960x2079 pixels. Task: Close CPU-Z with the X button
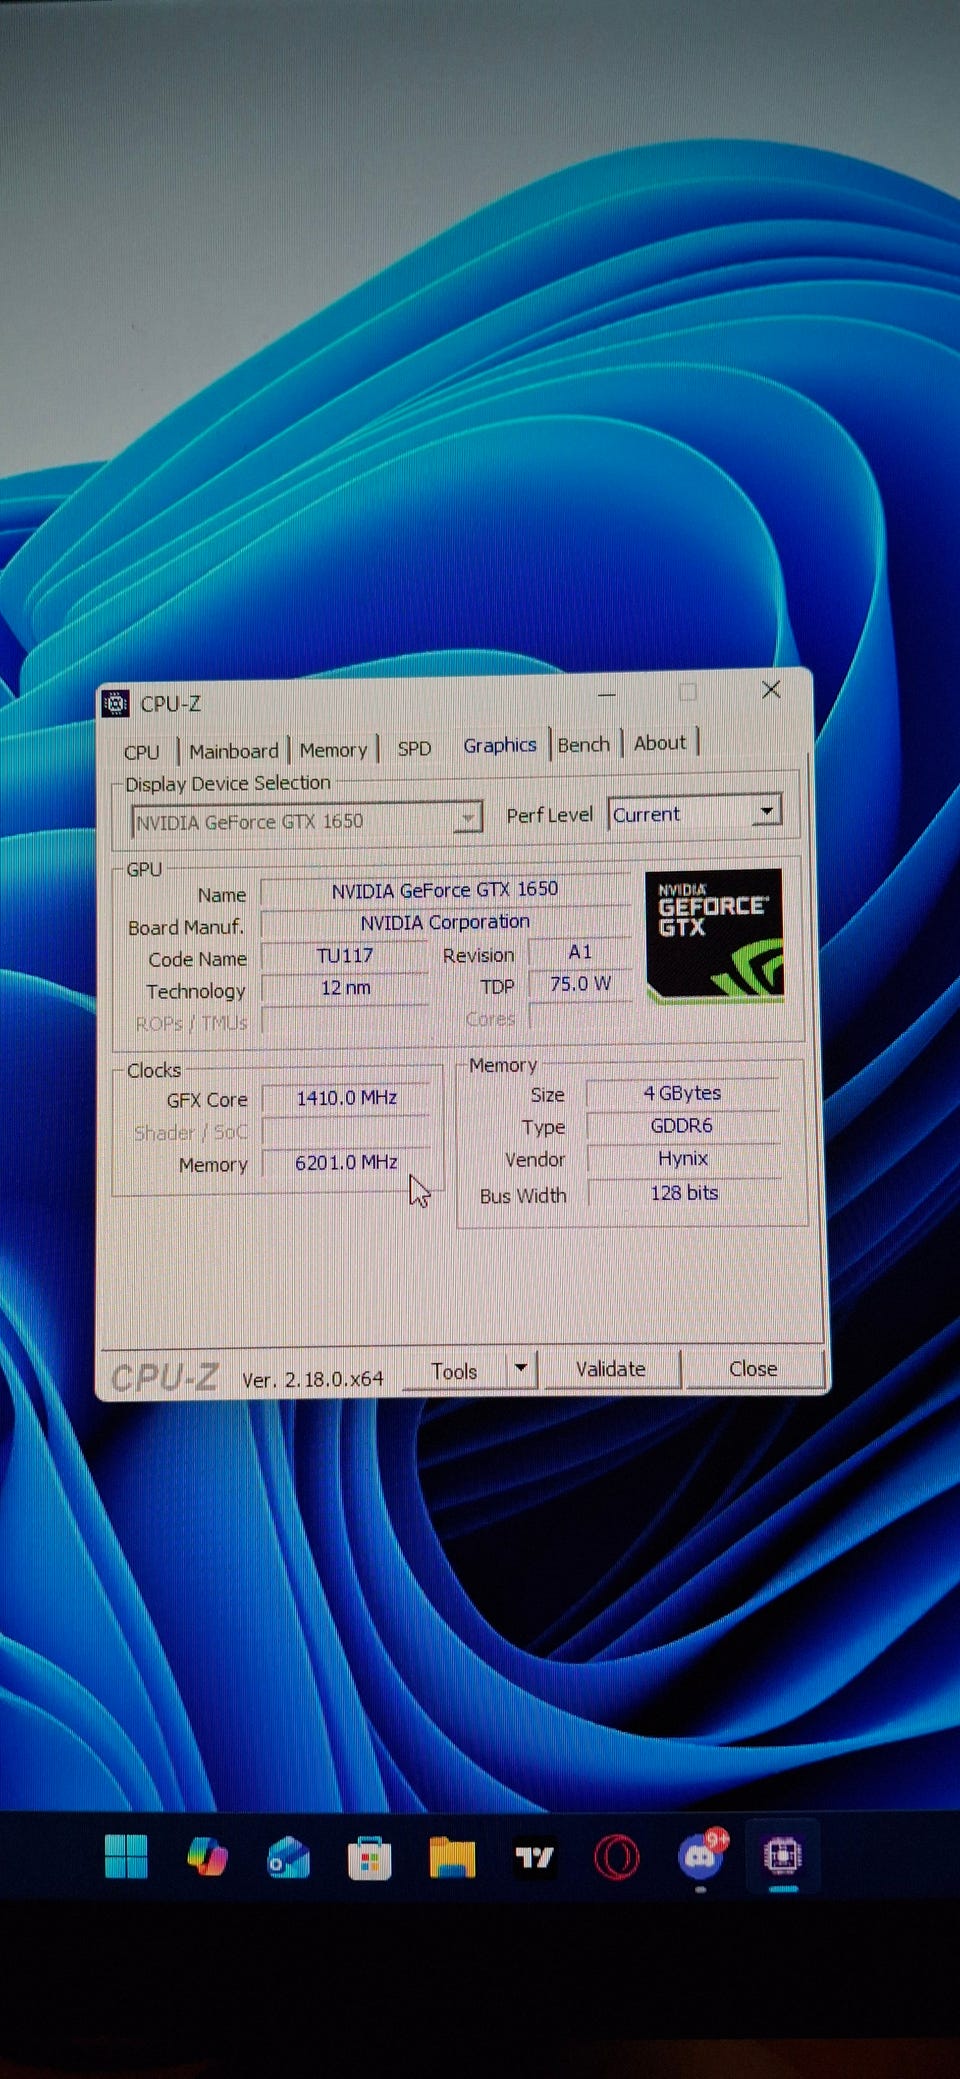(771, 690)
